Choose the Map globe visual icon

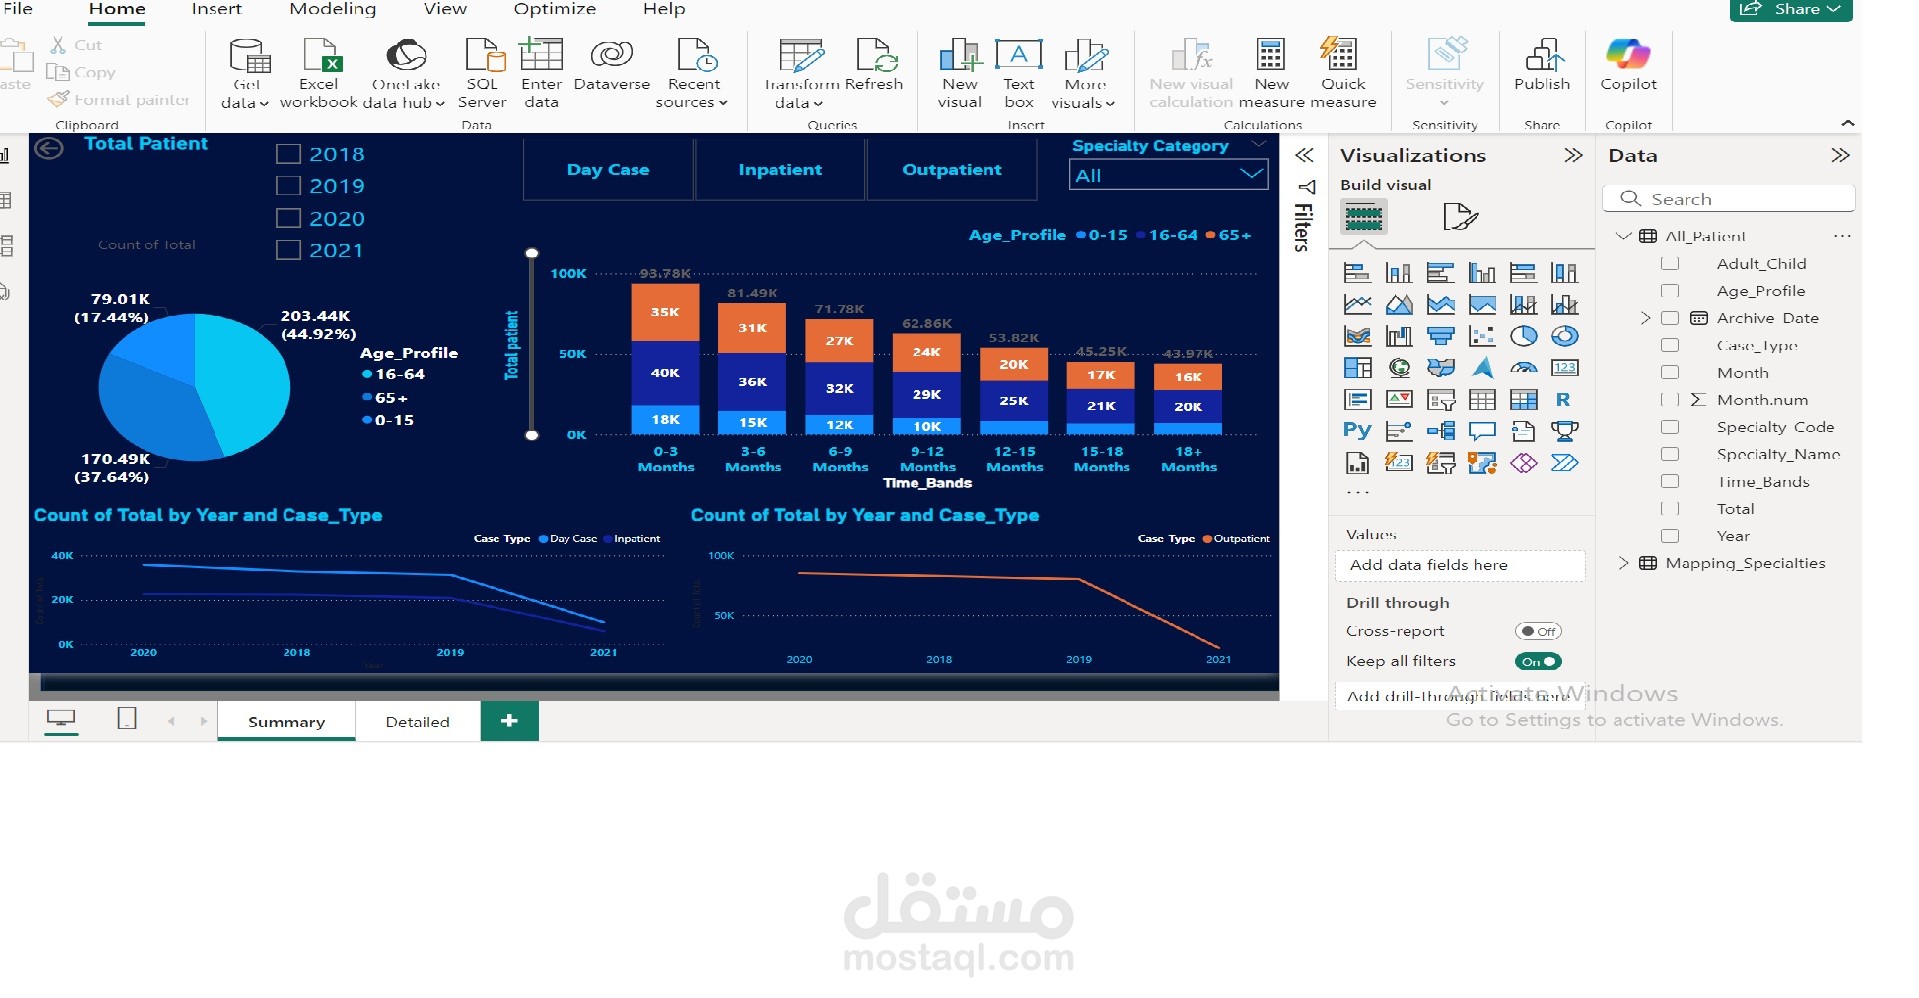pos(1399,368)
